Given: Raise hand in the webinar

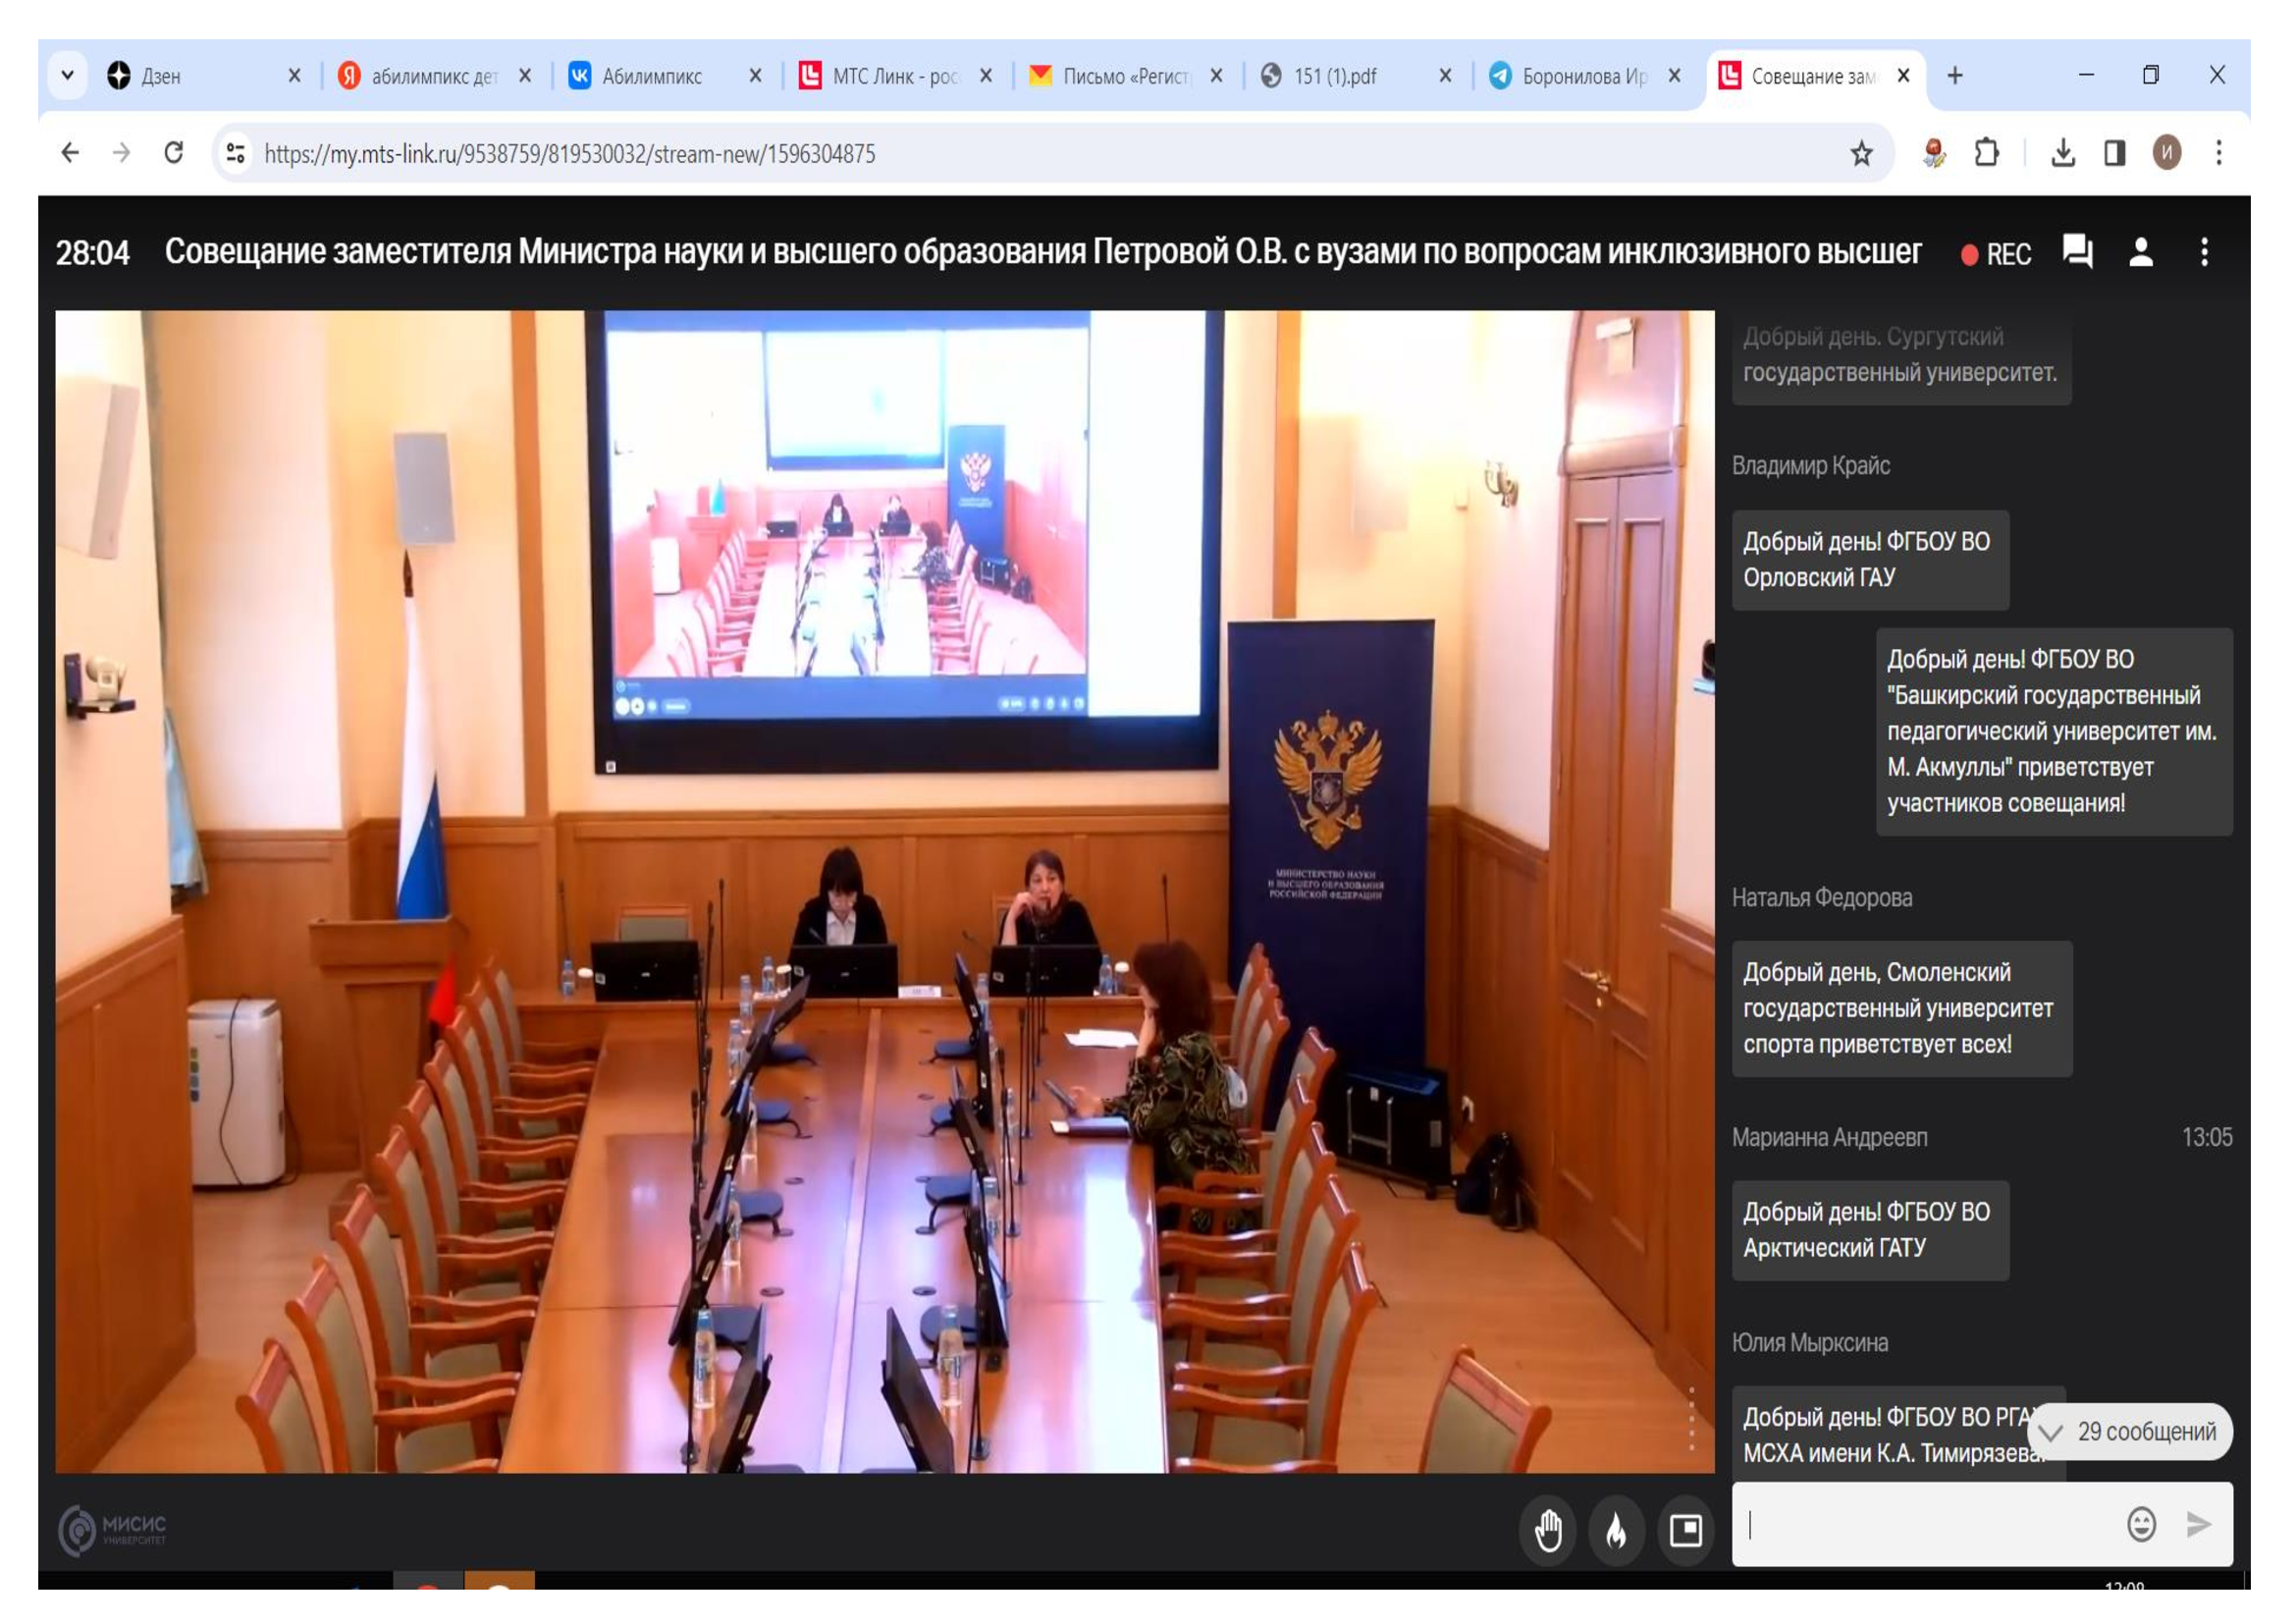Looking at the screenshot, I should 1548,1530.
